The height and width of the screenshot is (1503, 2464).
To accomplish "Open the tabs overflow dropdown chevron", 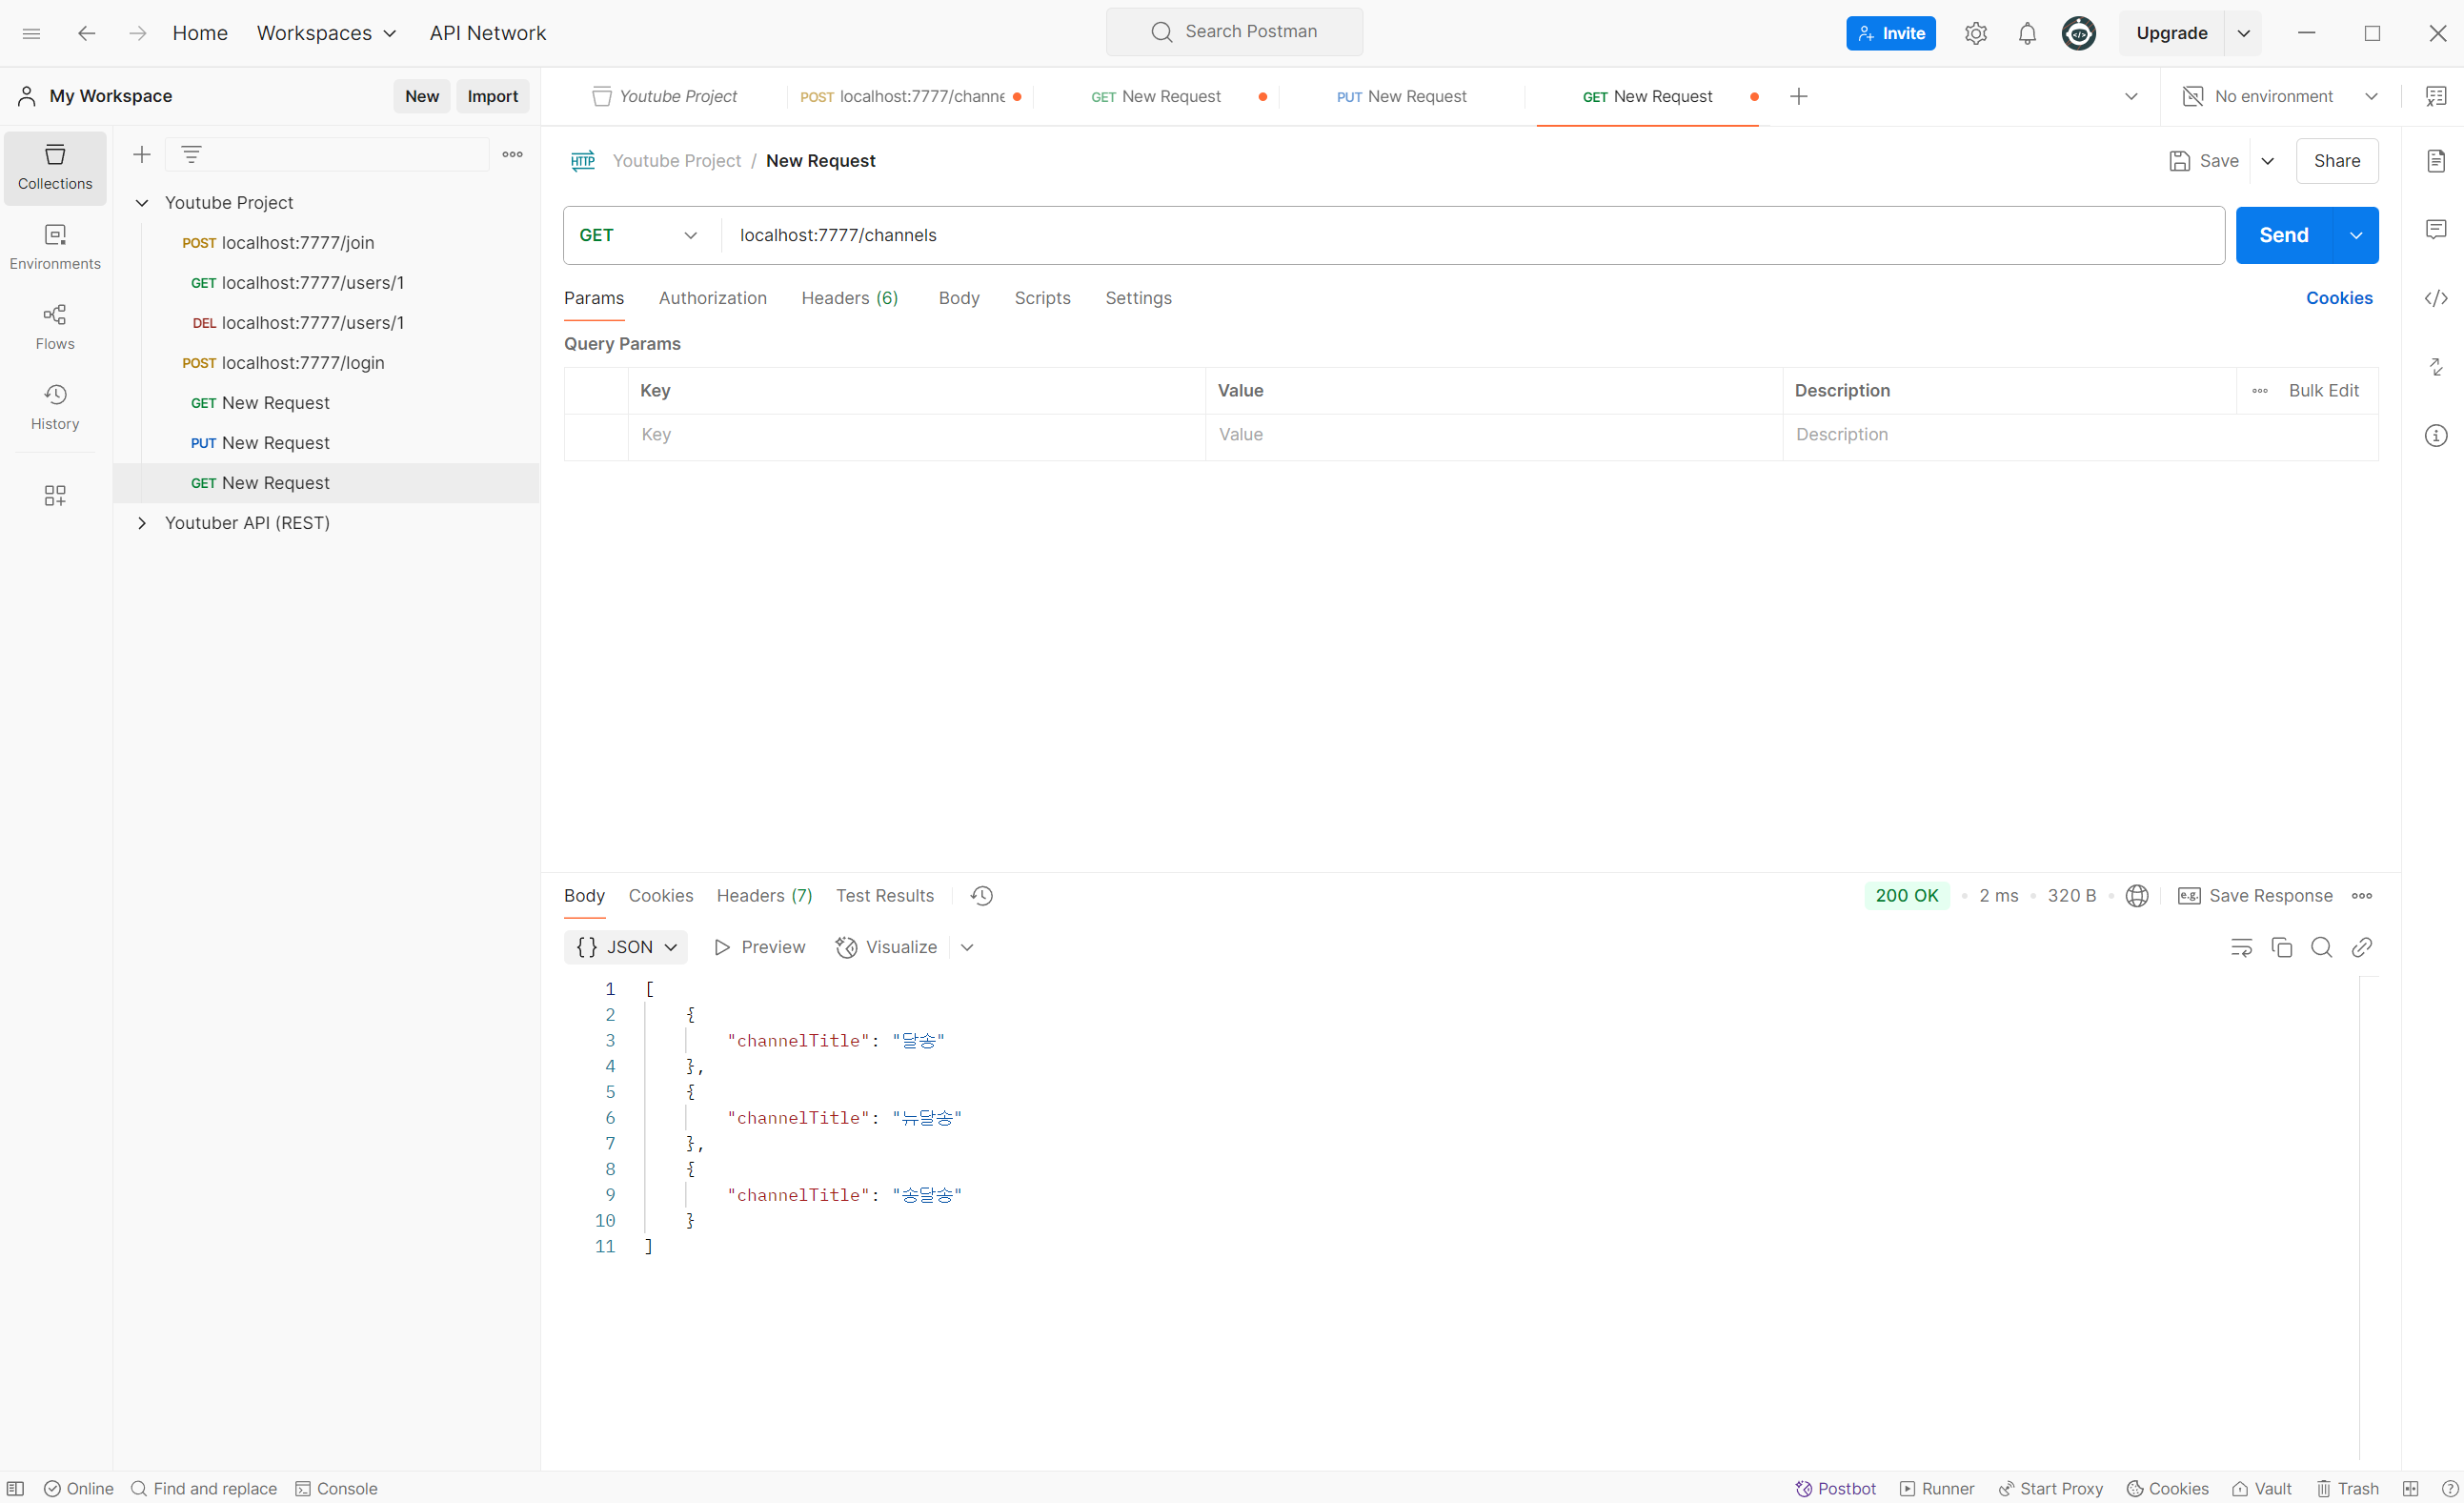I will click(x=2131, y=96).
